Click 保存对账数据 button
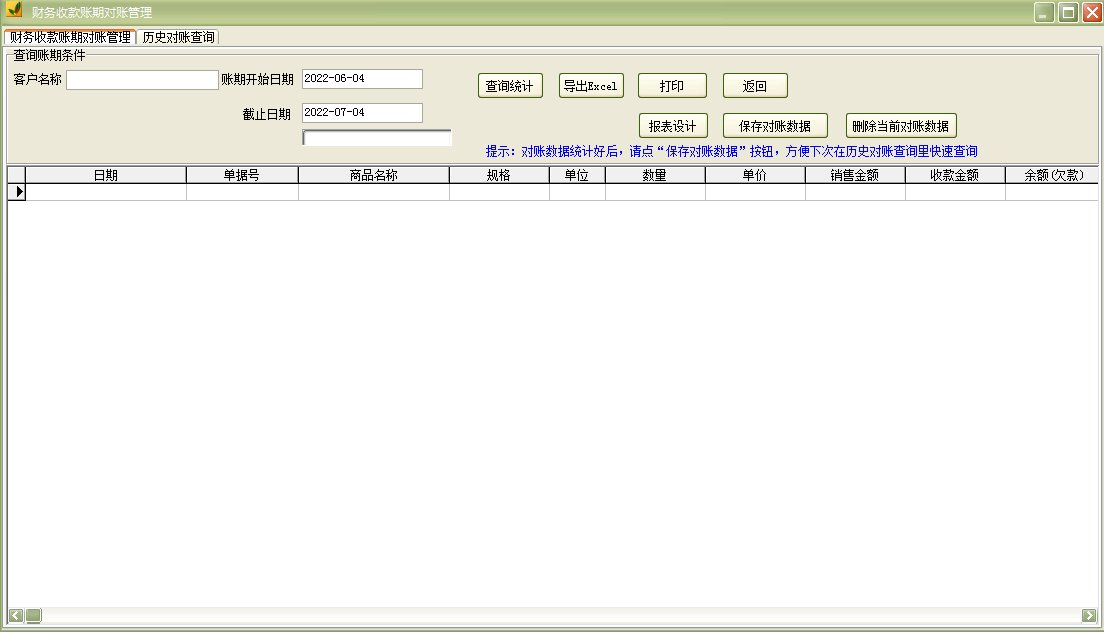The image size is (1104, 632). point(774,126)
